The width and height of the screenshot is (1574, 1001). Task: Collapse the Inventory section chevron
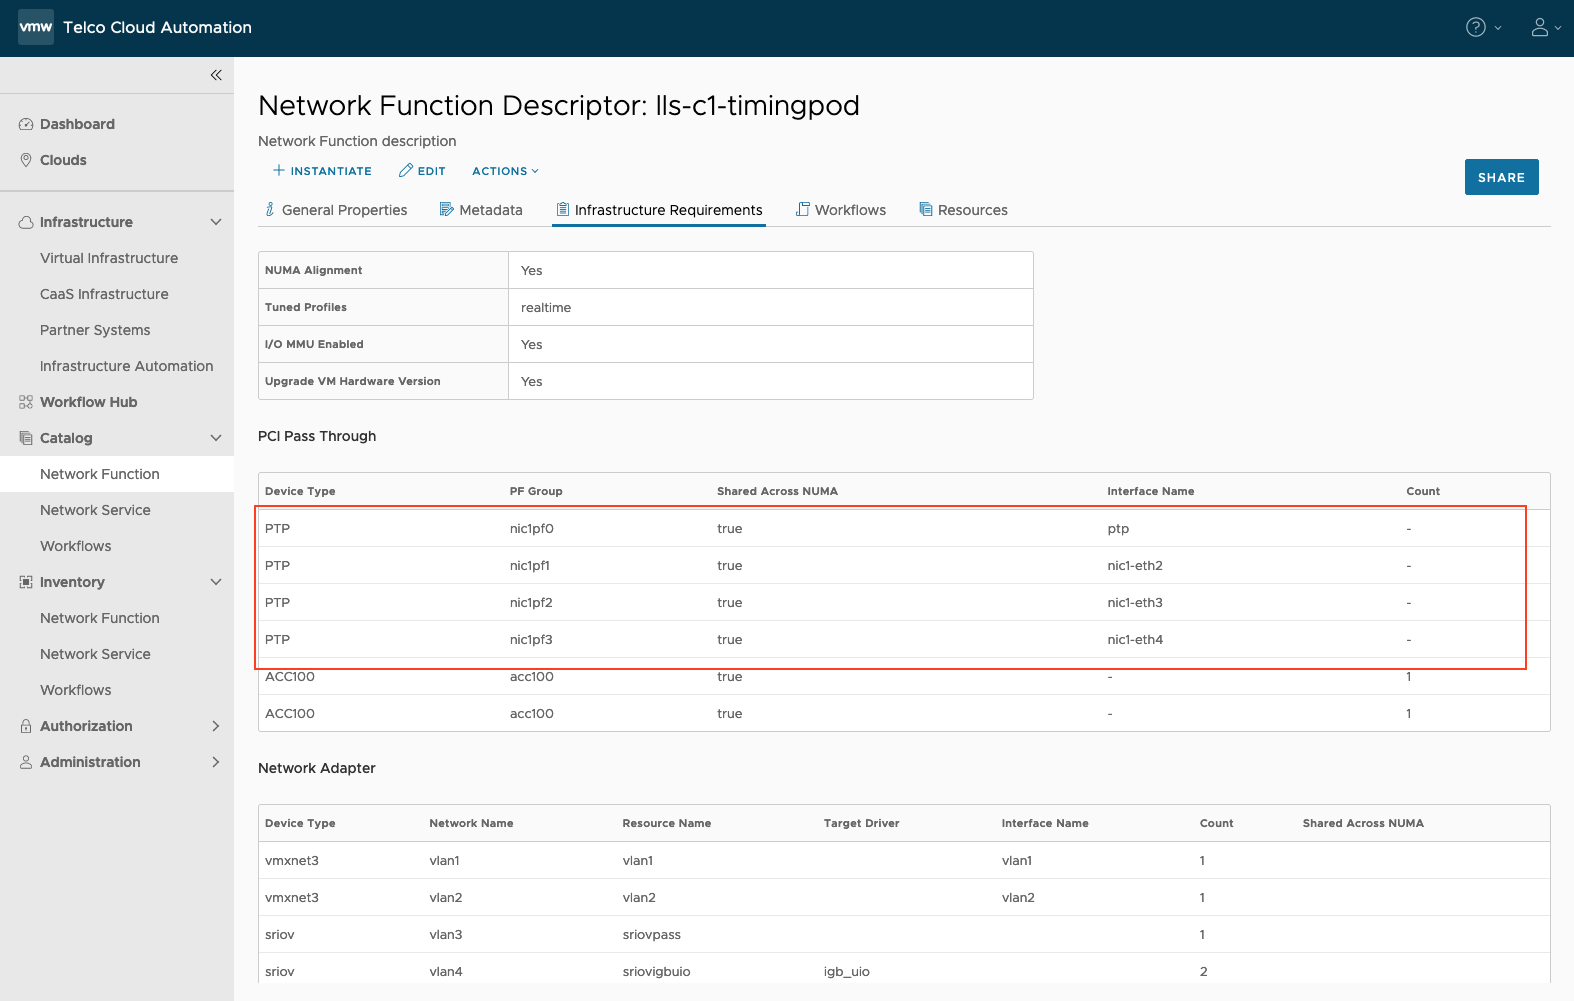tap(216, 582)
